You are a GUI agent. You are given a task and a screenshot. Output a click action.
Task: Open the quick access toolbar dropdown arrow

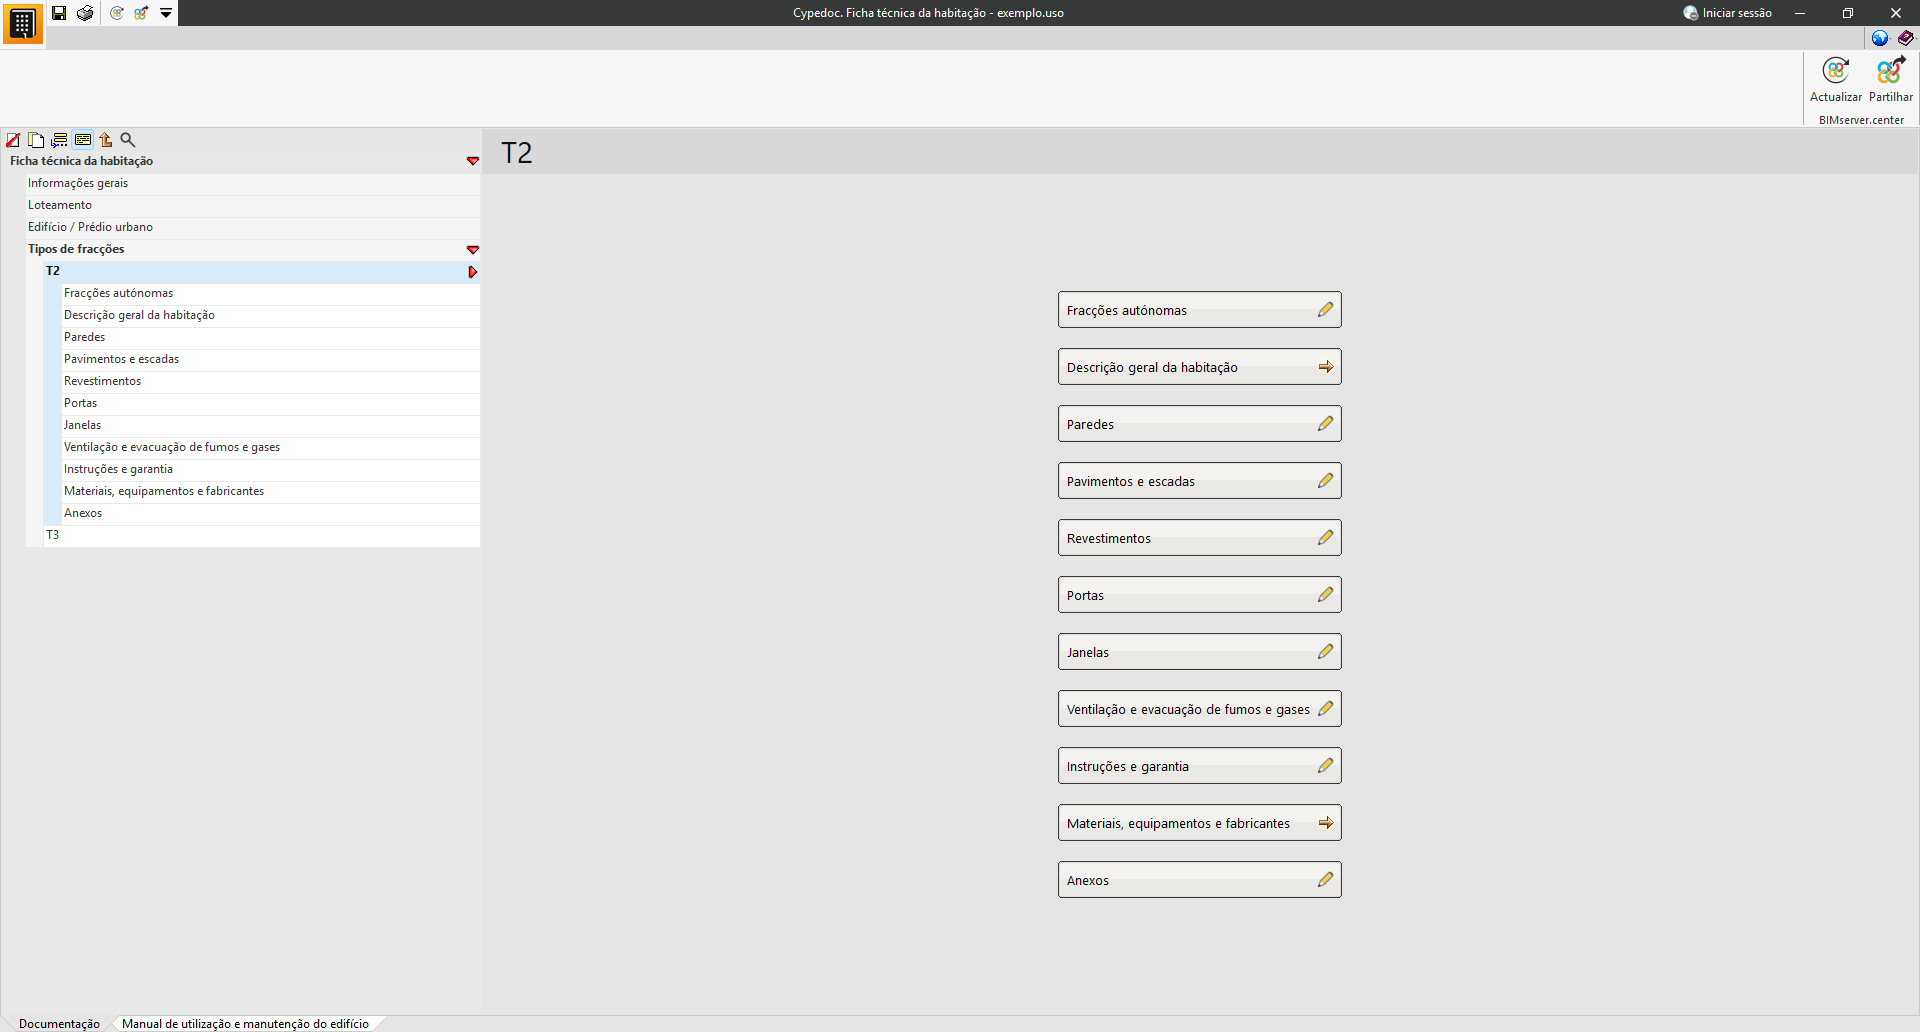[x=166, y=13]
